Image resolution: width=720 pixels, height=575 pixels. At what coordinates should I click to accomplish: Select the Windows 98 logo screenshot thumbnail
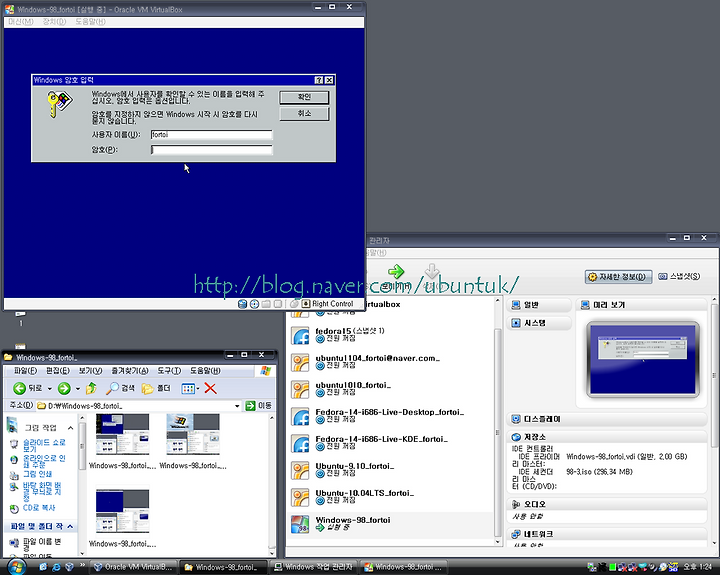[193, 434]
